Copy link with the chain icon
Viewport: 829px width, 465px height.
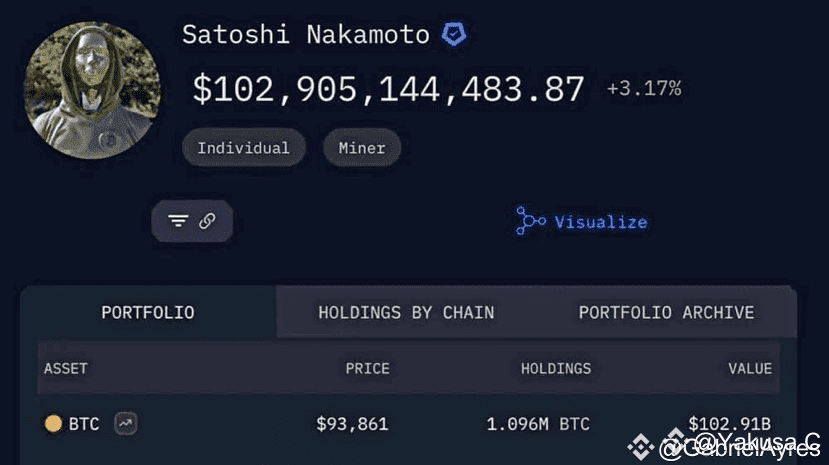tap(207, 221)
